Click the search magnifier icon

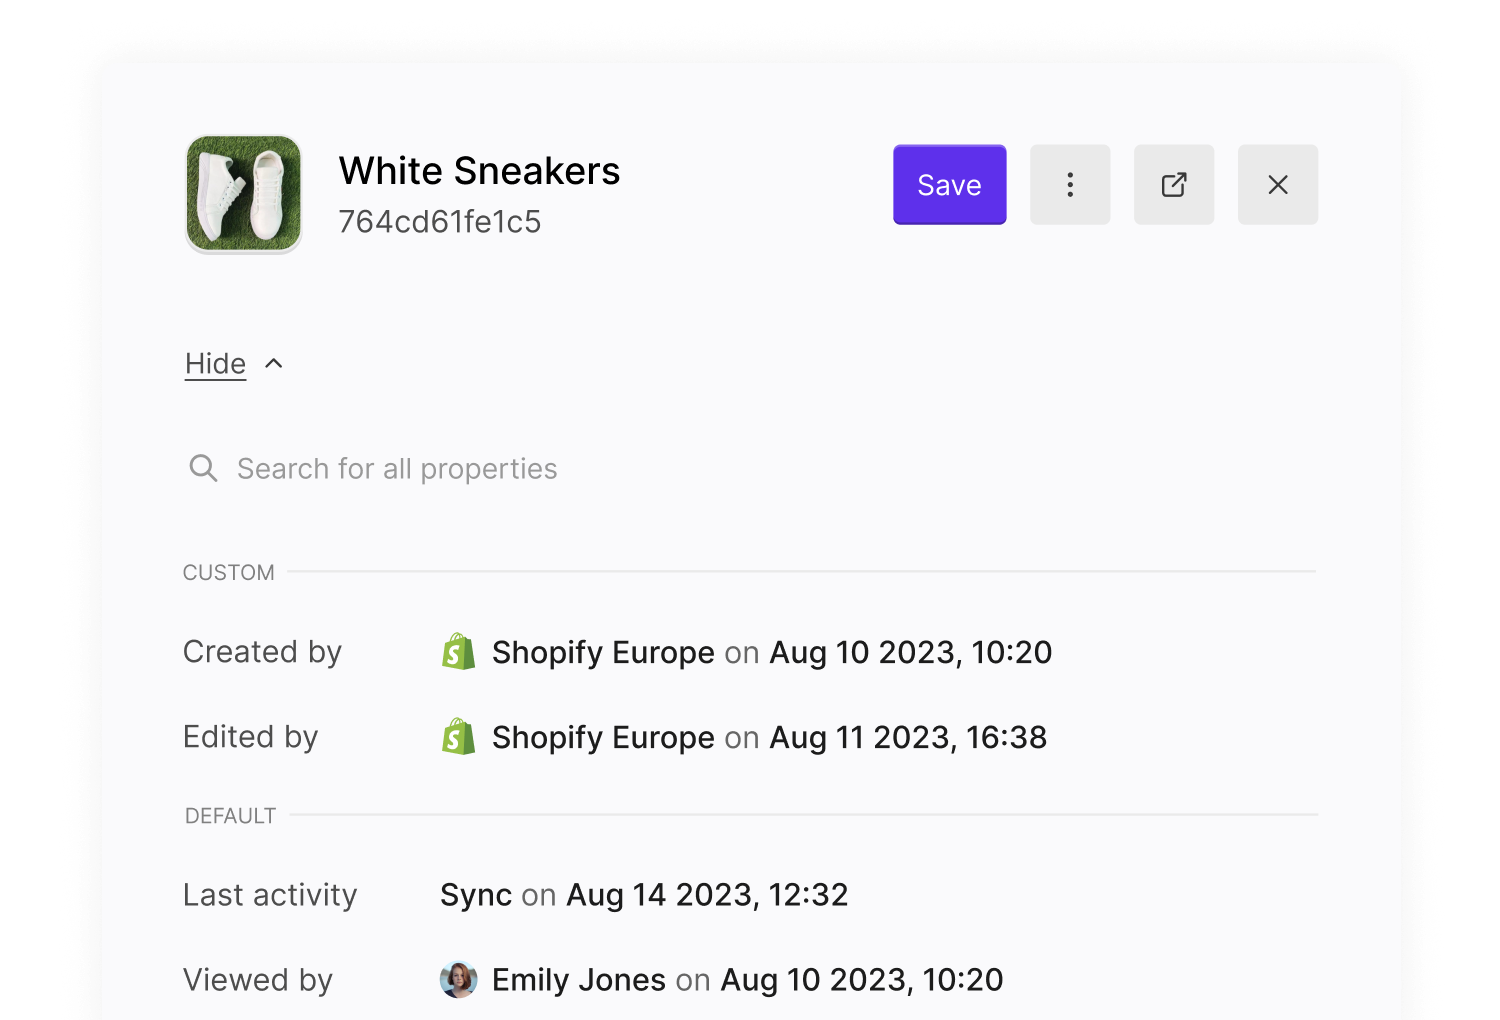(203, 468)
